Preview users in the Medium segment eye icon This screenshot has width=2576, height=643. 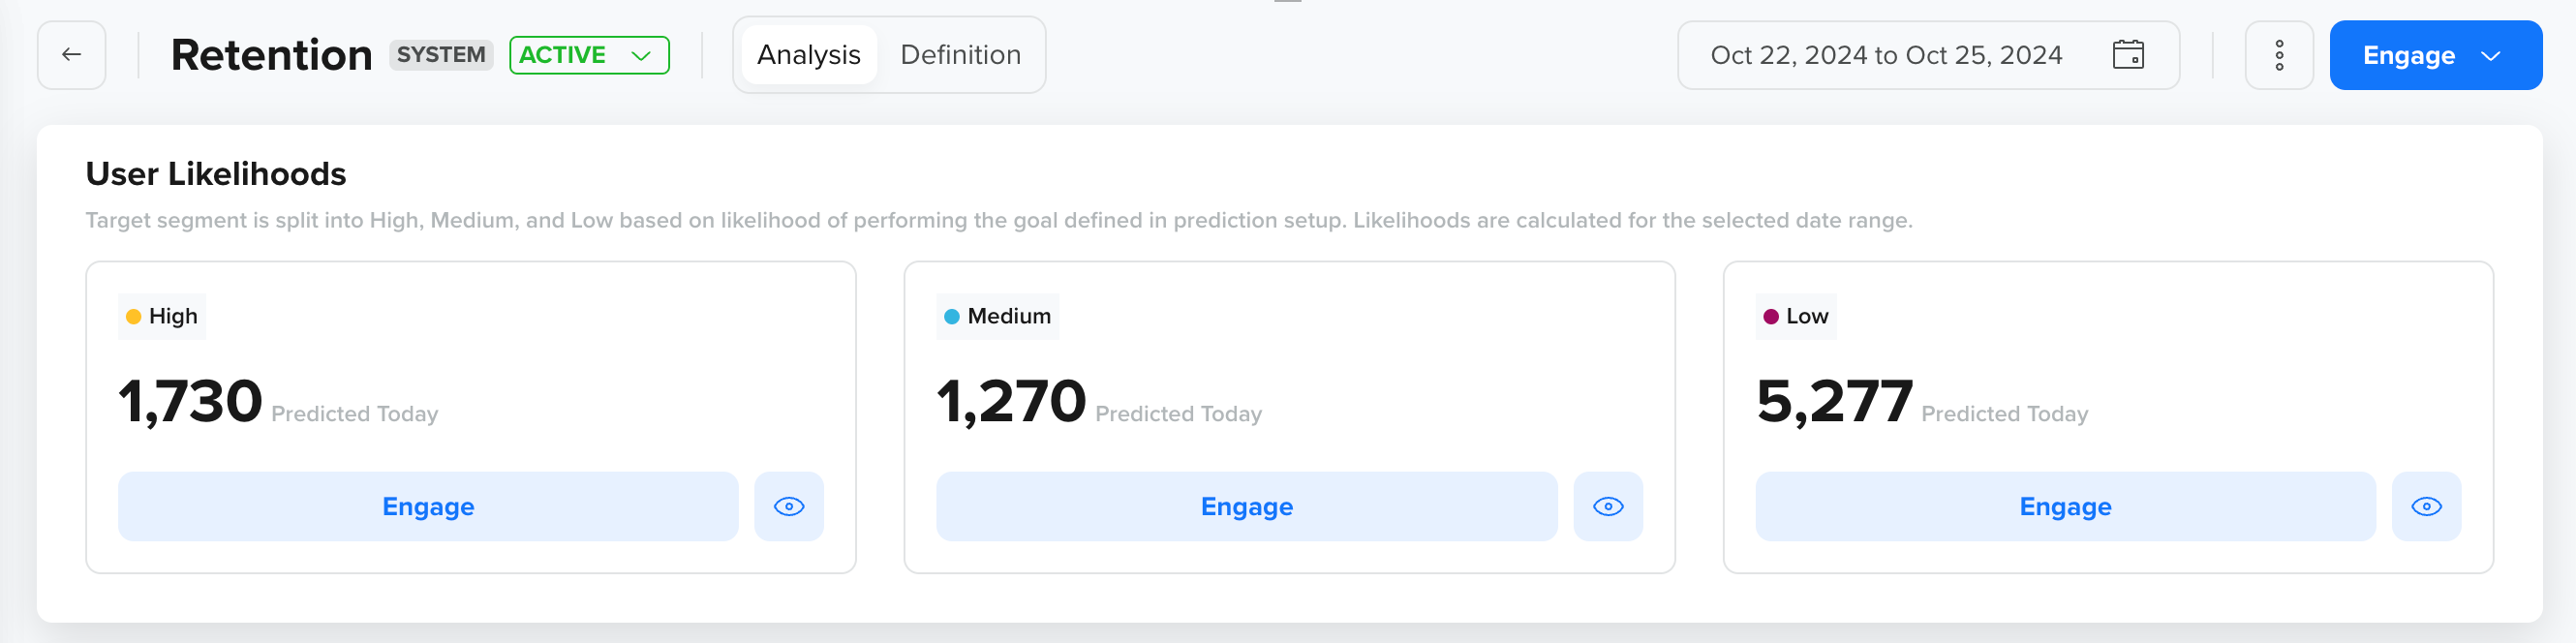[1608, 506]
